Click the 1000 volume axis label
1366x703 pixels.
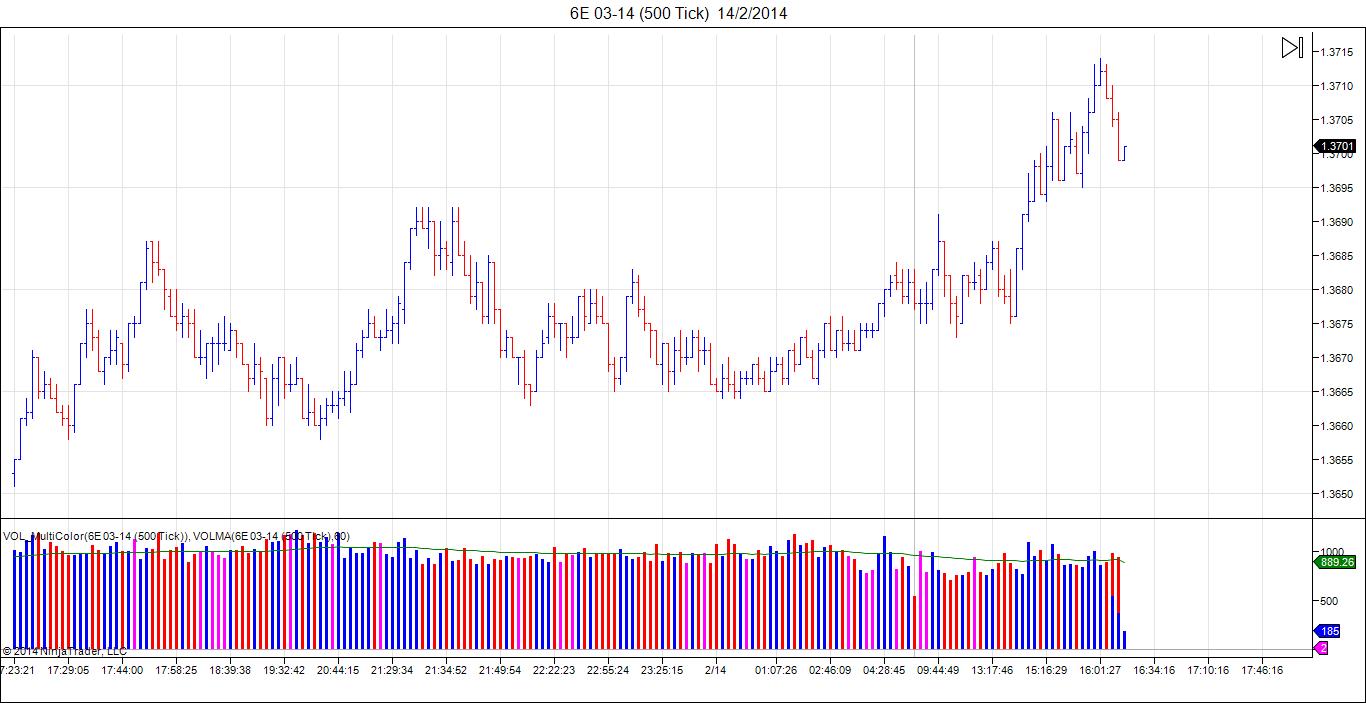[1332, 552]
